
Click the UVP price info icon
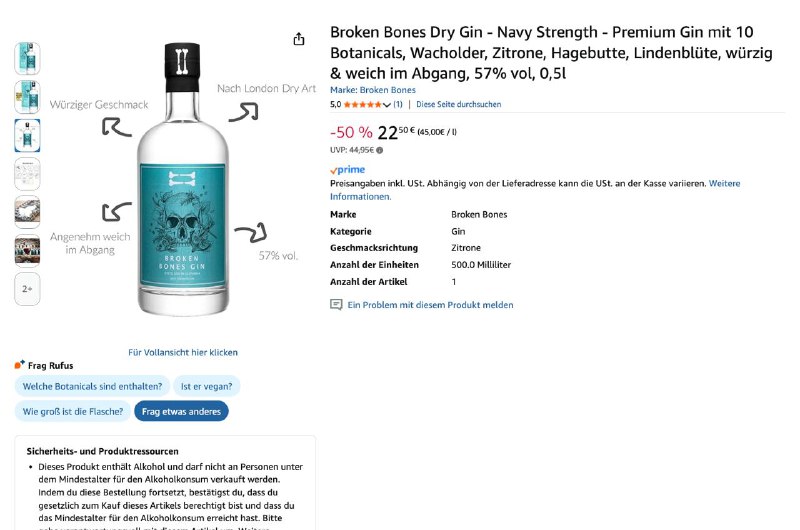pos(380,150)
